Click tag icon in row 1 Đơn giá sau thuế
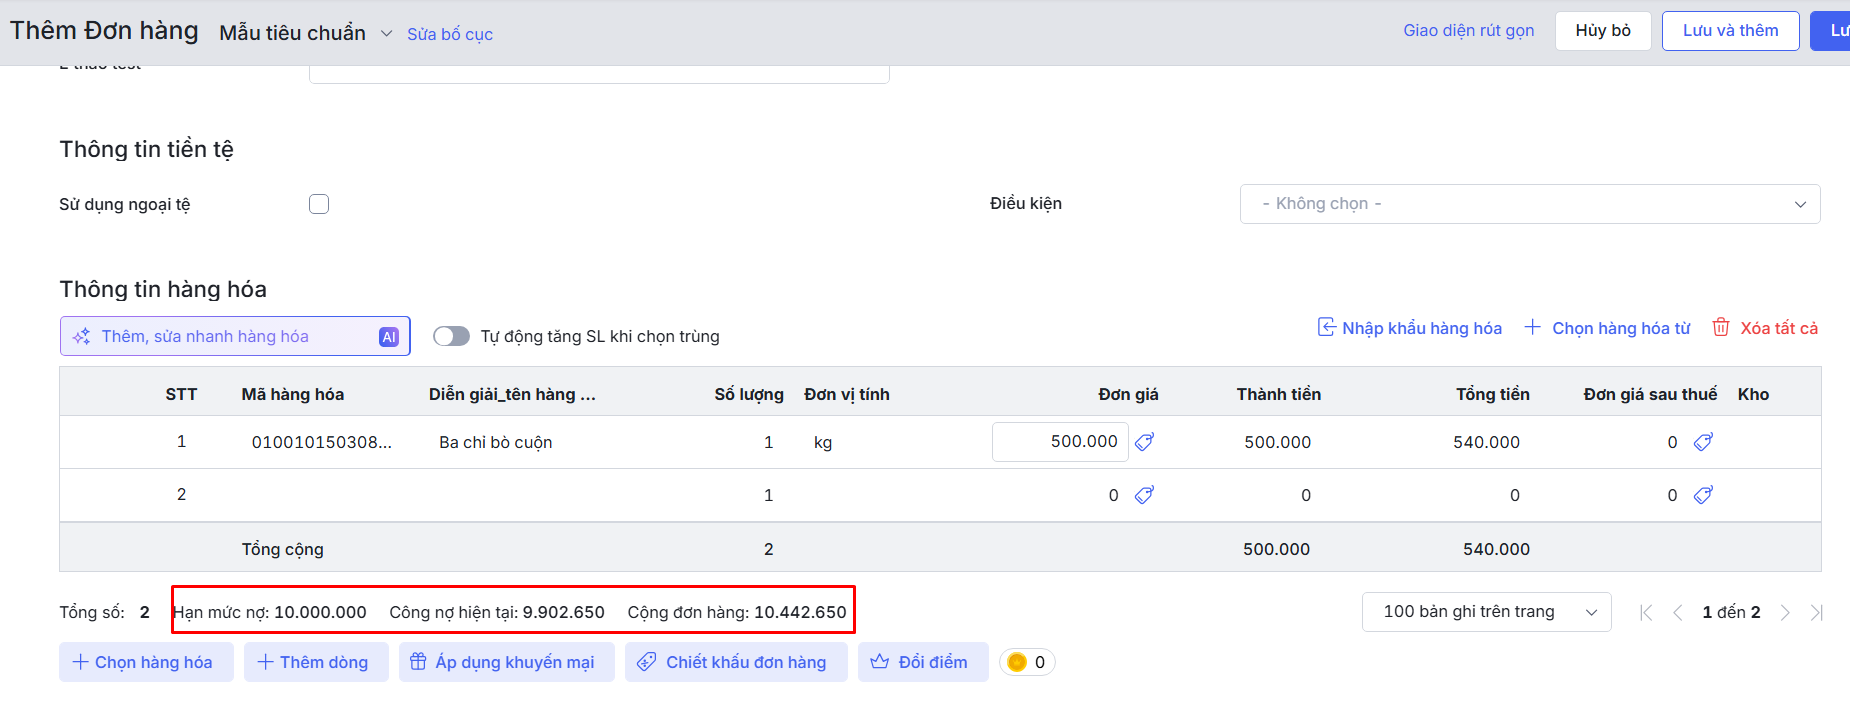Image resolution: width=1850 pixels, height=712 pixels. 1703,442
